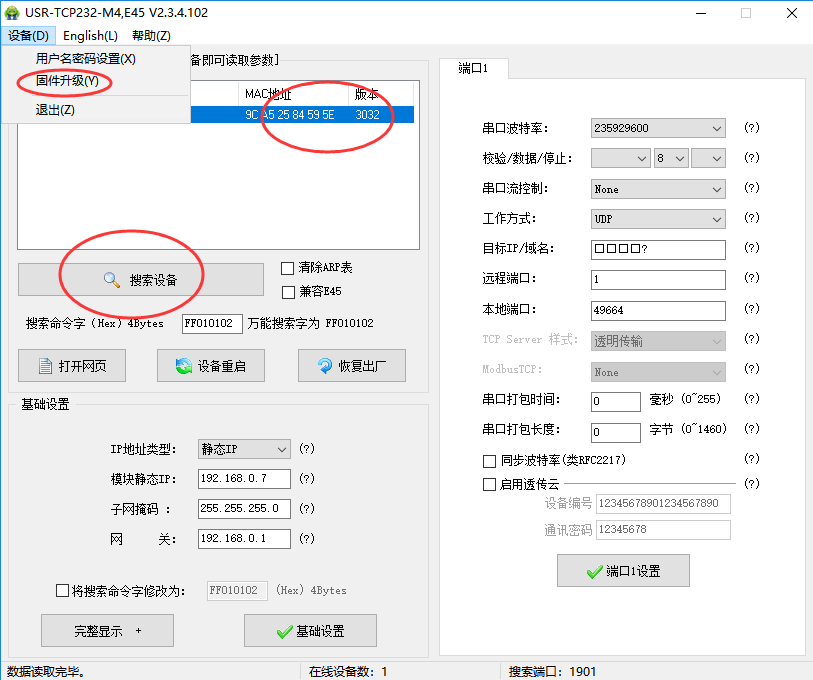Image resolution: width=813 pixels, height=680 pixels.
Task: Enable 启用透传云 checkbox
Action: [x=489, y=484]
